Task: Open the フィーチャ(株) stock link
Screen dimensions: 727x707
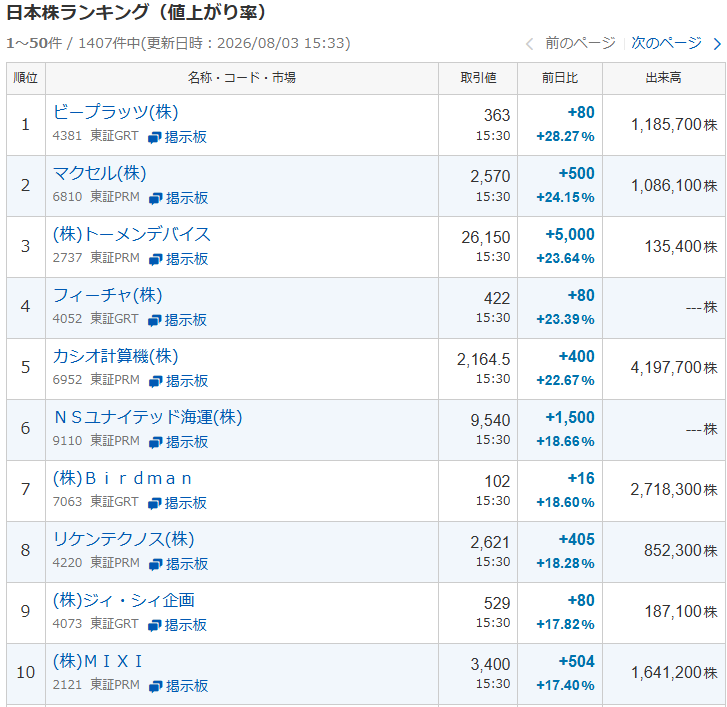Action: [108, 295]
